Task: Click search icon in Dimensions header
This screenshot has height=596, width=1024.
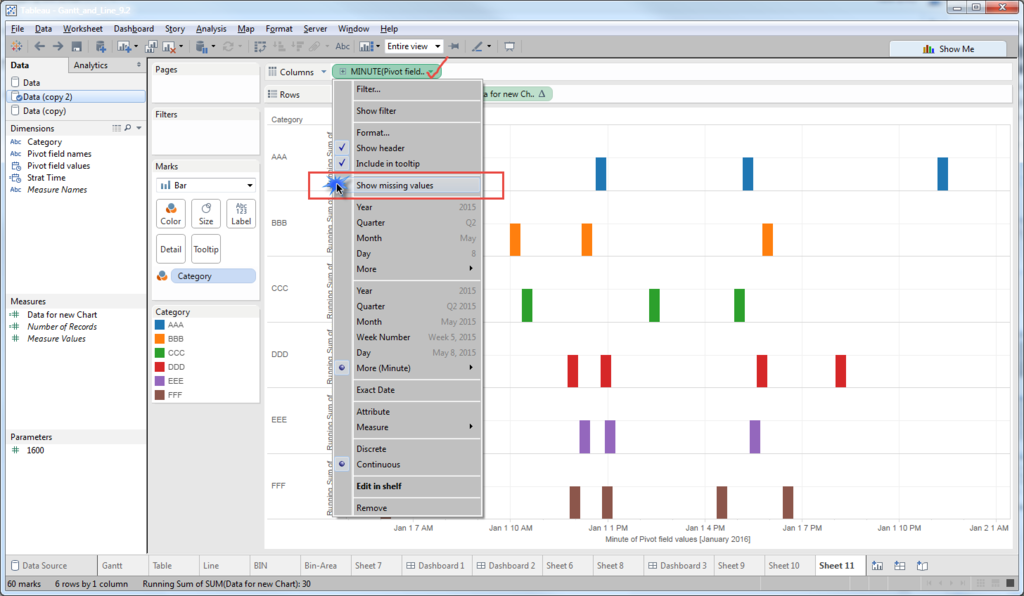Action: click(128, 128)
